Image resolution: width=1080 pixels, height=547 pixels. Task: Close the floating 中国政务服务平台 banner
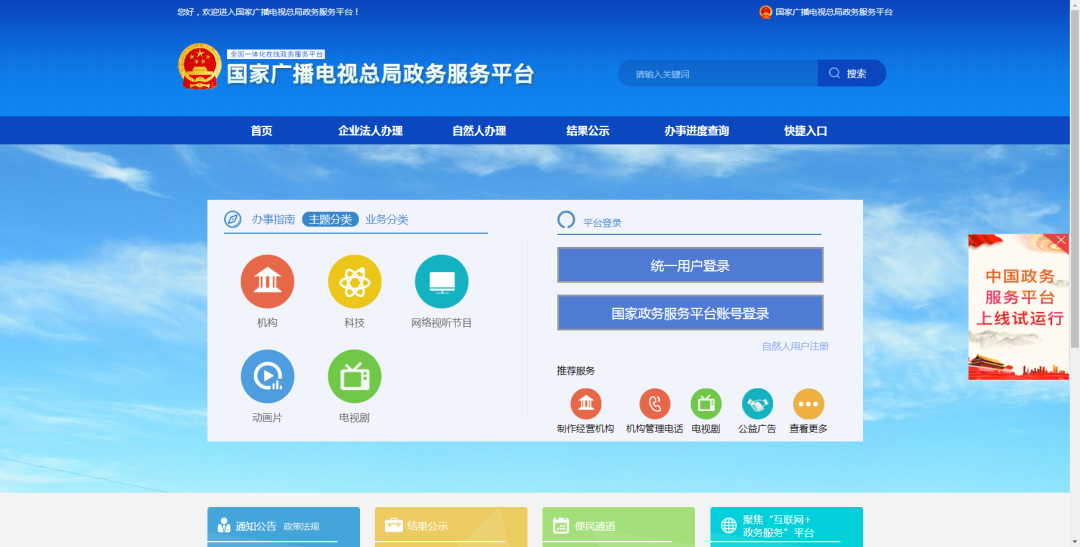coord(1061,240)
